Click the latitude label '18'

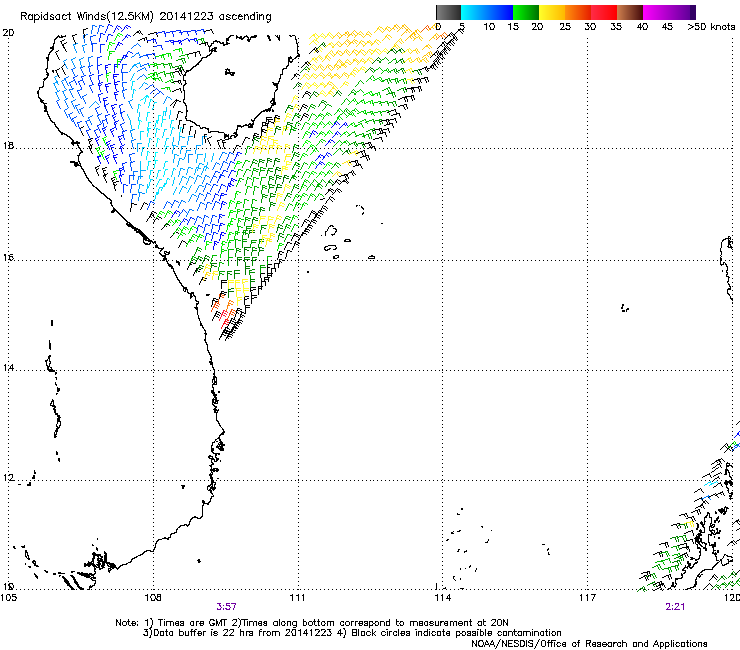[x=8, y=145]
